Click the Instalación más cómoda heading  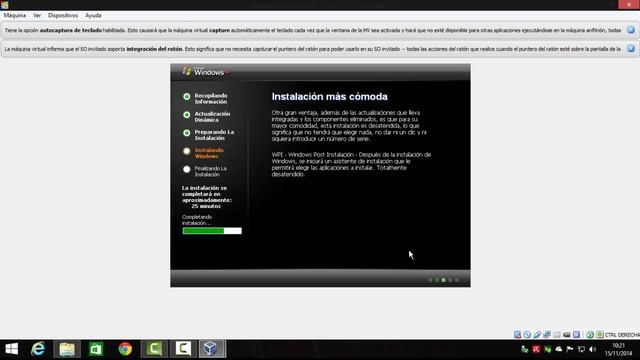point(329,97)
